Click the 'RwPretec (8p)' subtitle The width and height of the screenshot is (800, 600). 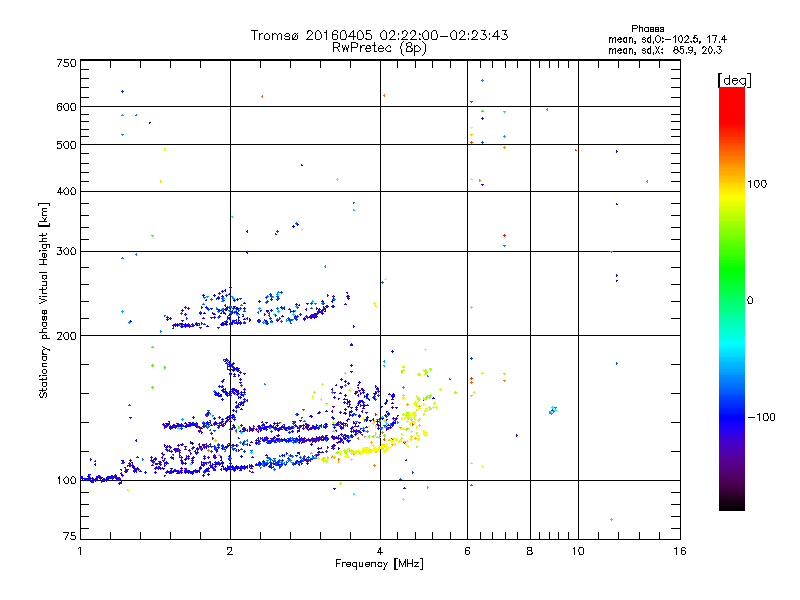point(379,48)
